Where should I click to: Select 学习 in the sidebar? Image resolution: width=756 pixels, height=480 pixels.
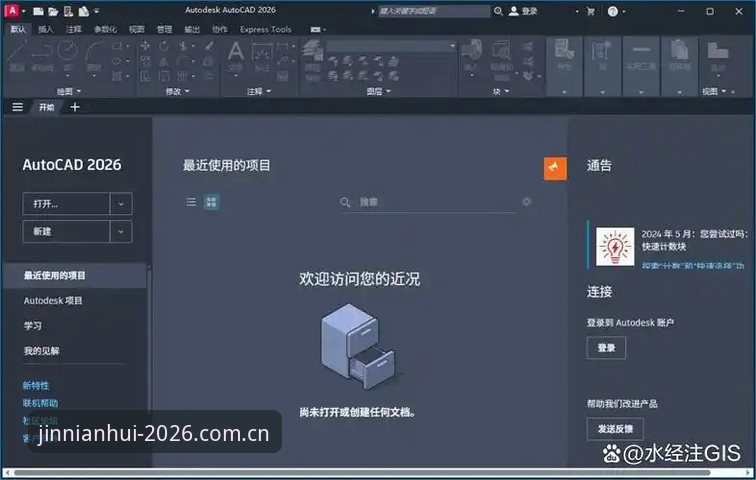(x=33, y=326)
